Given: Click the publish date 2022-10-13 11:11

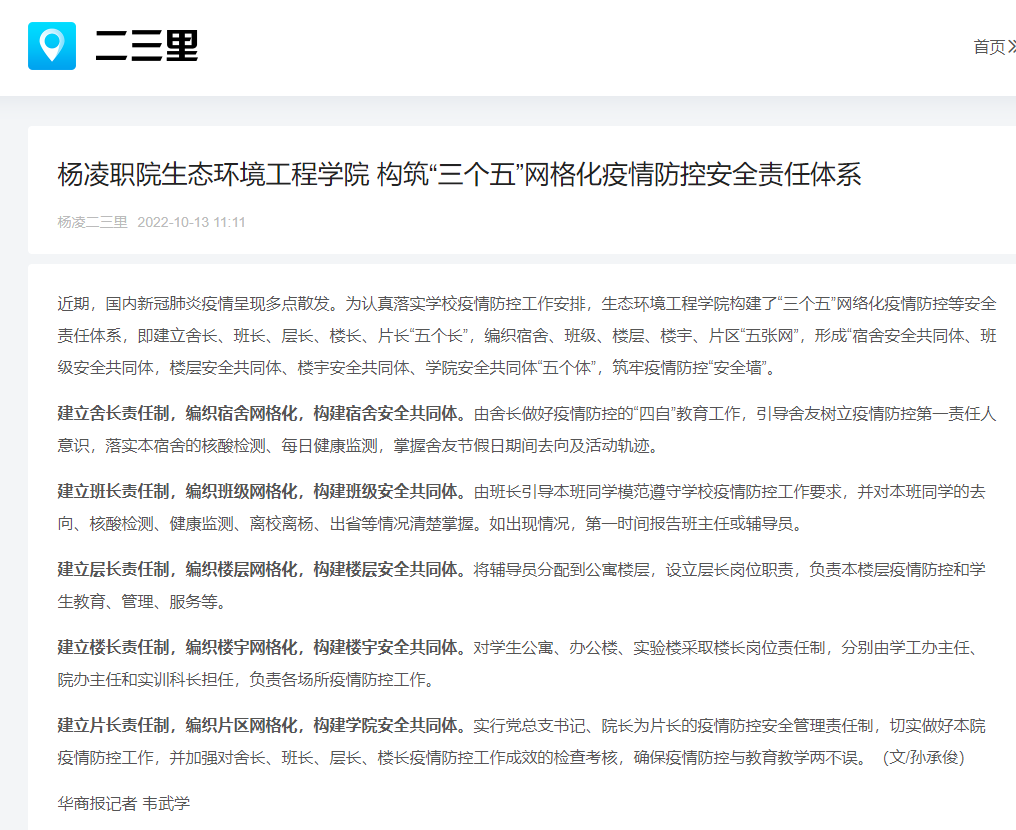Looking at the screenshot, I should point(191,222).
